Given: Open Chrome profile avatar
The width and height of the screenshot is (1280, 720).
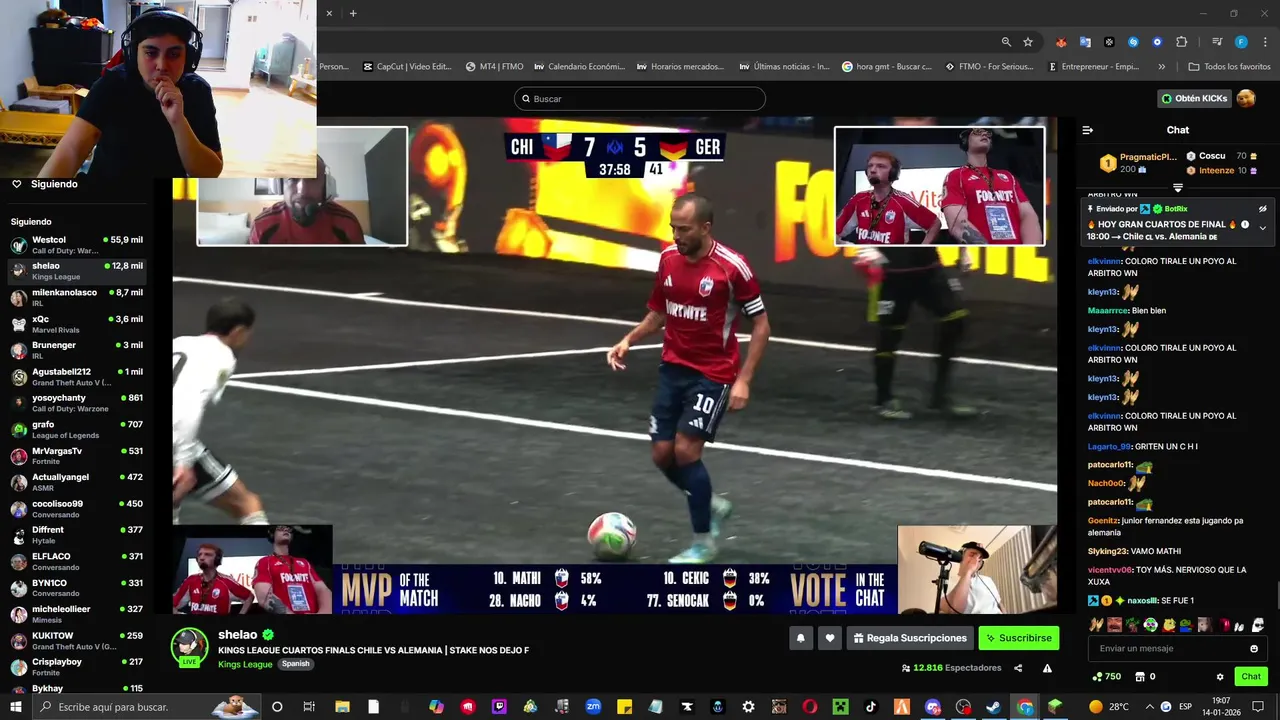Looking at the screenshot, I should click(x=1241, y=42).
